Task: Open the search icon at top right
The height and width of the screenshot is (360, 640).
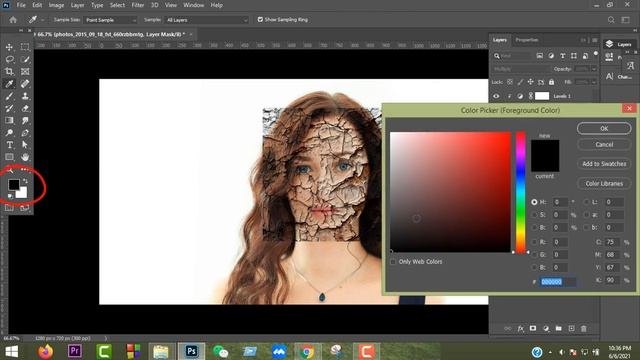Action: (611, 20)
